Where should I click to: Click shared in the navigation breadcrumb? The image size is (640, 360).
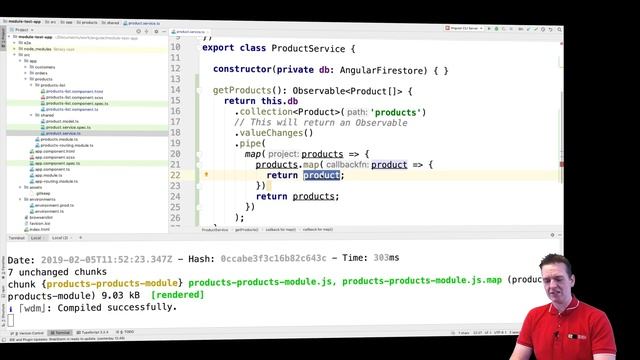110,22
